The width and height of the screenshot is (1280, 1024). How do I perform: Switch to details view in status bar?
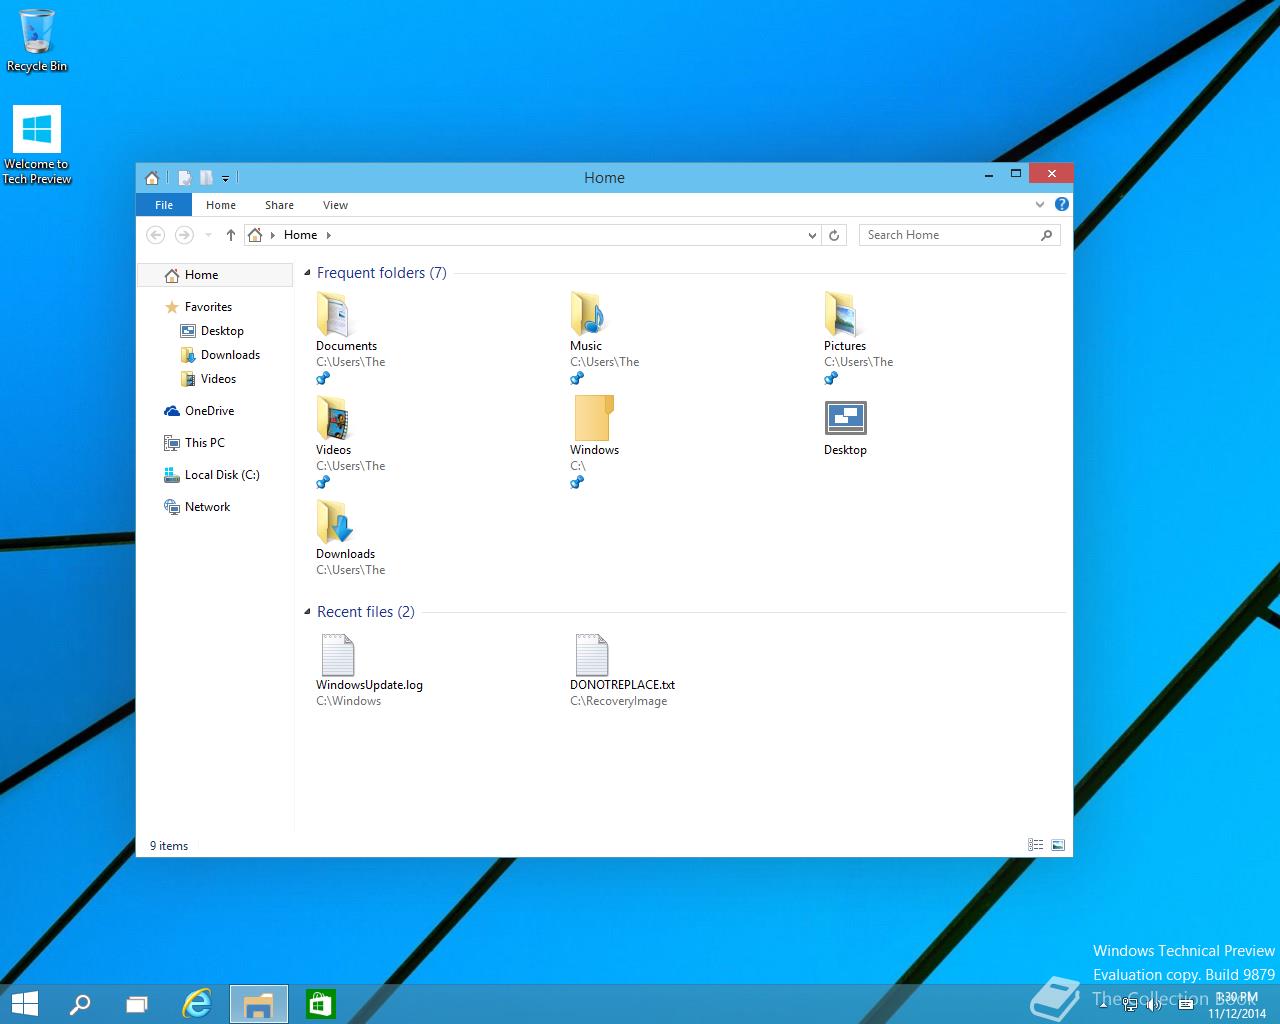tap(1035, 845)
